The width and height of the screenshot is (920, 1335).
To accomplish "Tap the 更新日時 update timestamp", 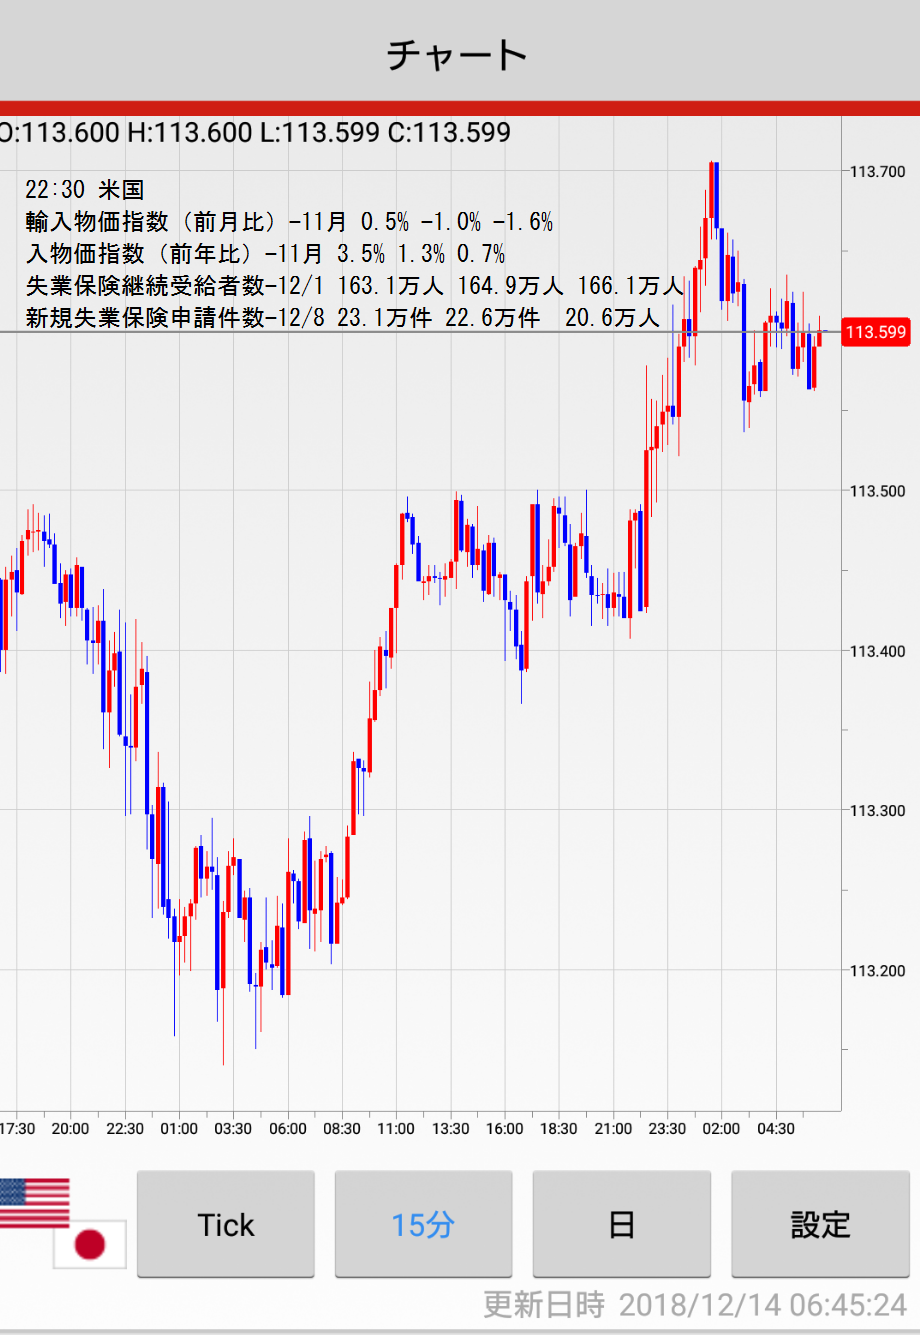I will click(695, 1305).
